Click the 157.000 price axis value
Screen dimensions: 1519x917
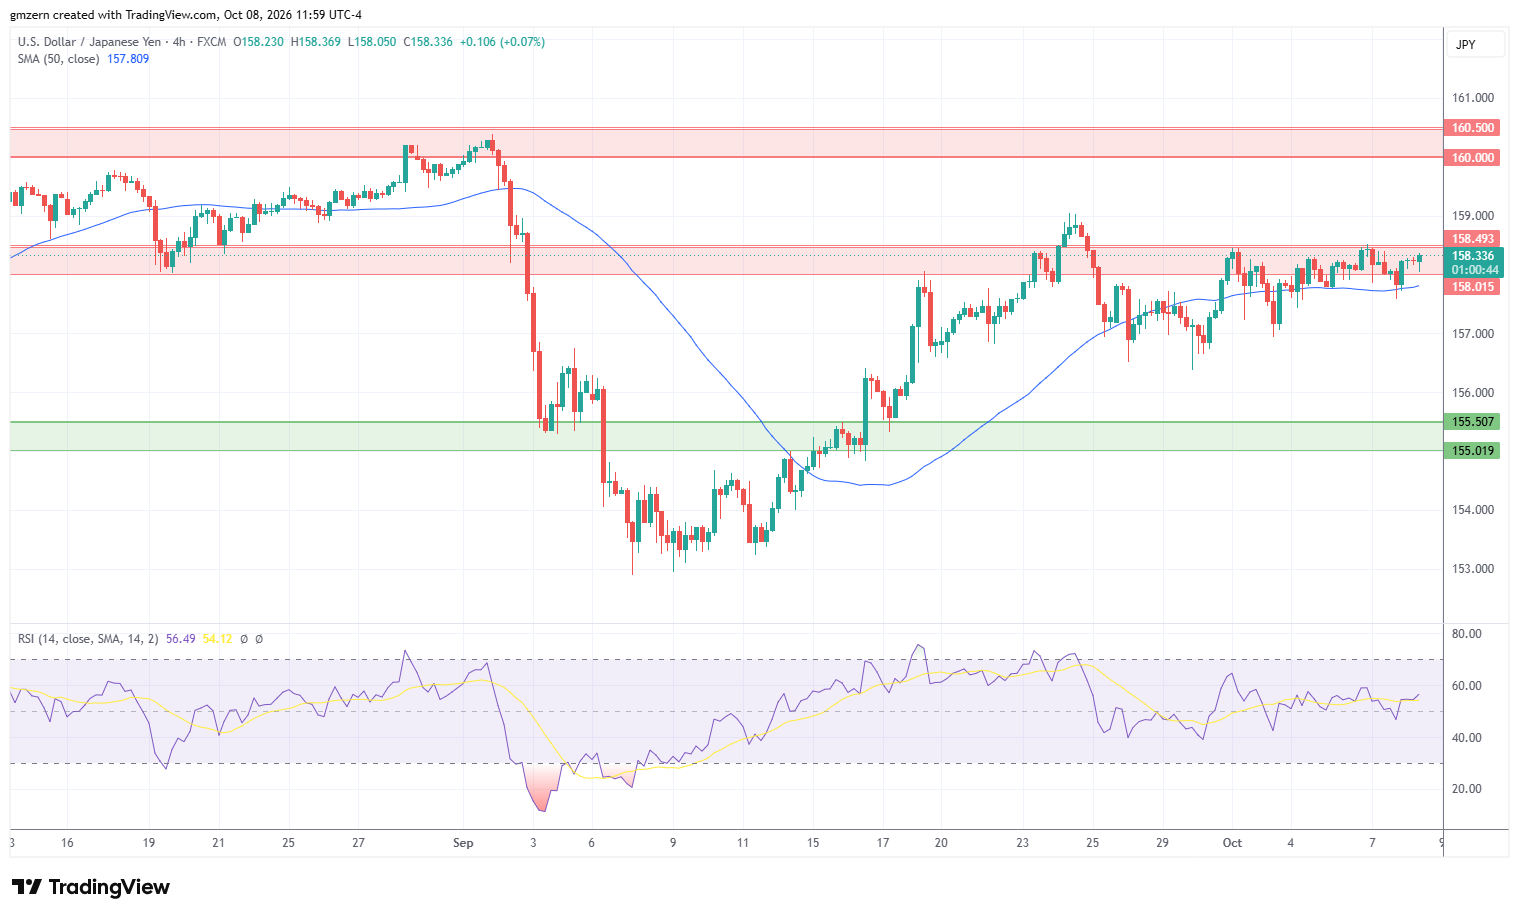(1473, 334)
